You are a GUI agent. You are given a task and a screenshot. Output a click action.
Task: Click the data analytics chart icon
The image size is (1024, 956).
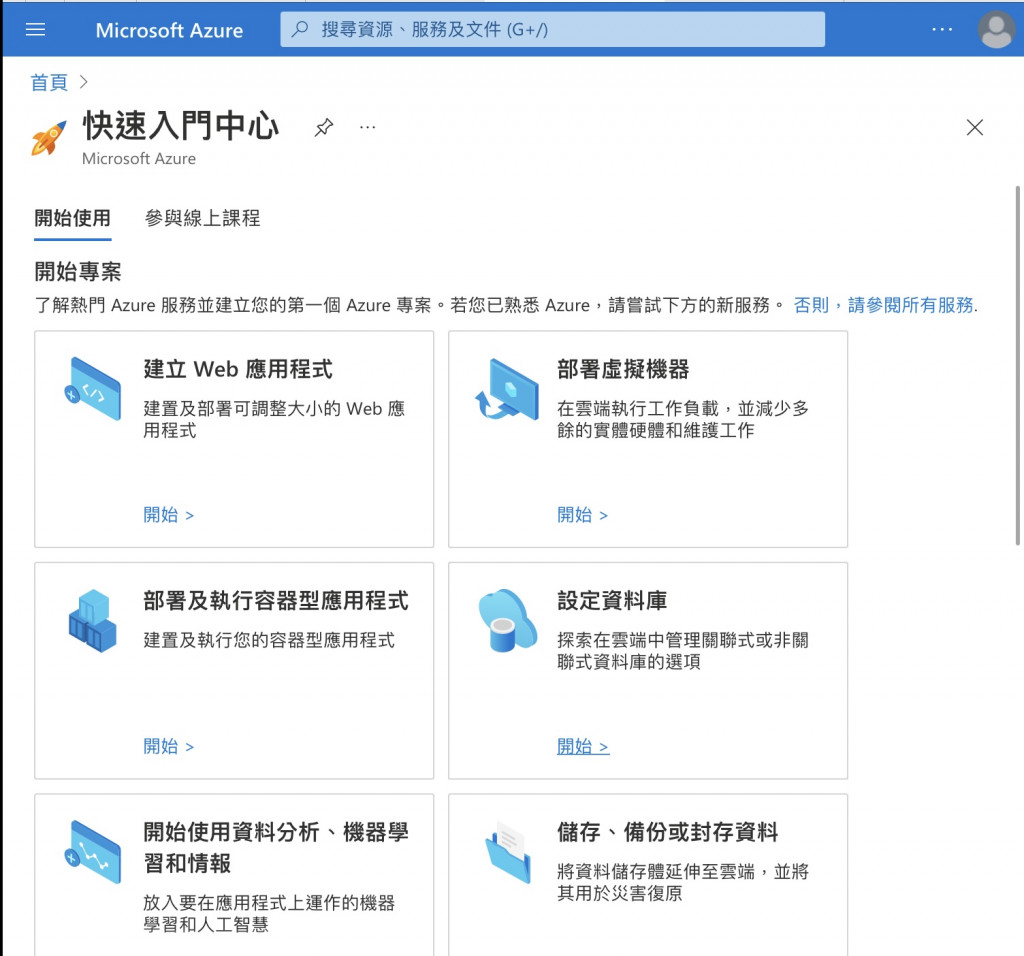[93, 852]
